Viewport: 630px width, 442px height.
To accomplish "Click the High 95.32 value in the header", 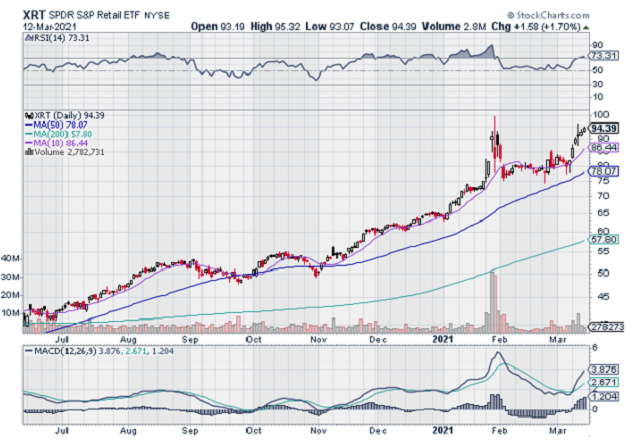I will coord(275,27).
